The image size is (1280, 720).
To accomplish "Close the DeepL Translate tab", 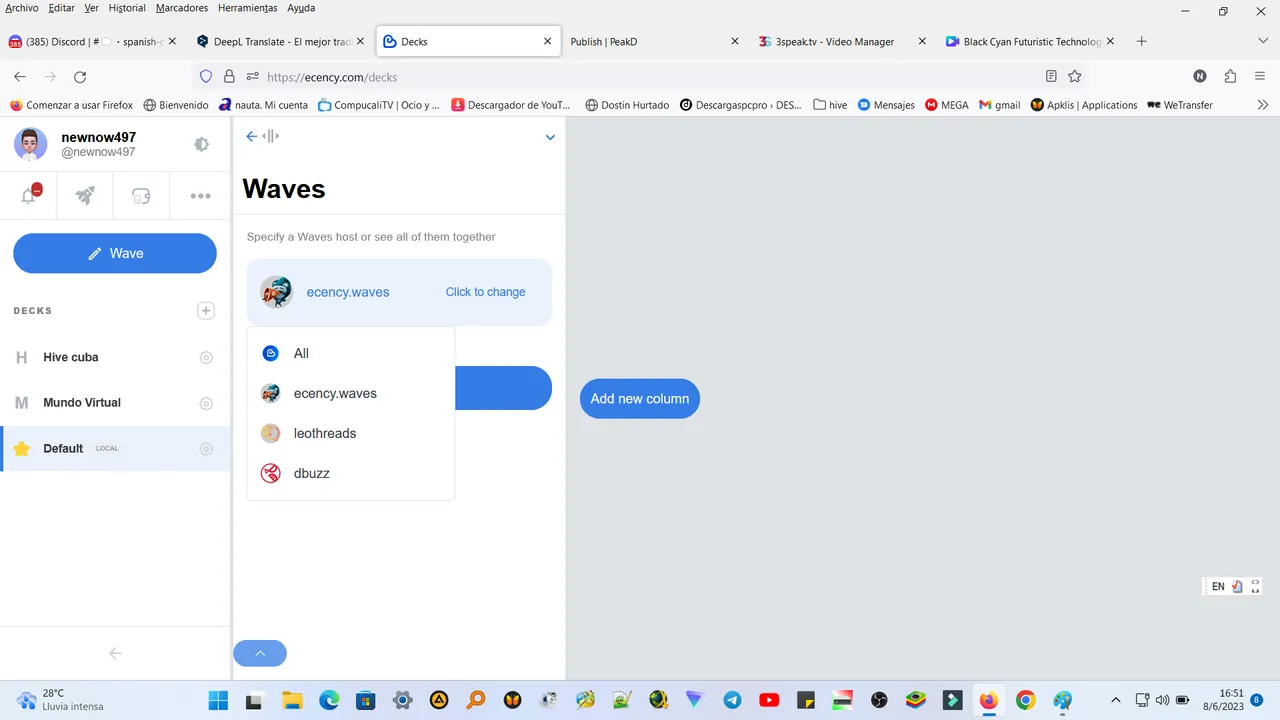I will coord(360,42).
